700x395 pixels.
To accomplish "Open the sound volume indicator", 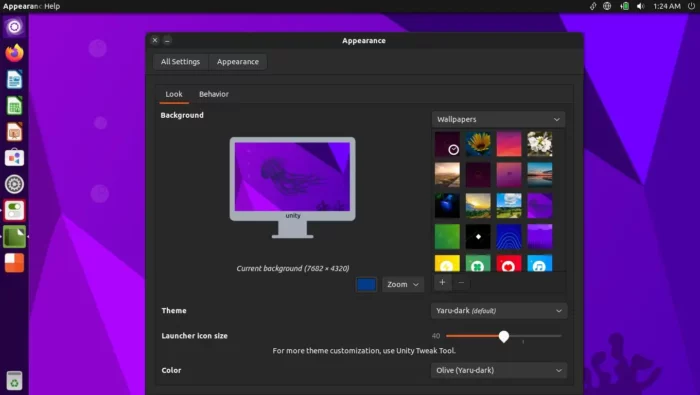I will point(641,6).
